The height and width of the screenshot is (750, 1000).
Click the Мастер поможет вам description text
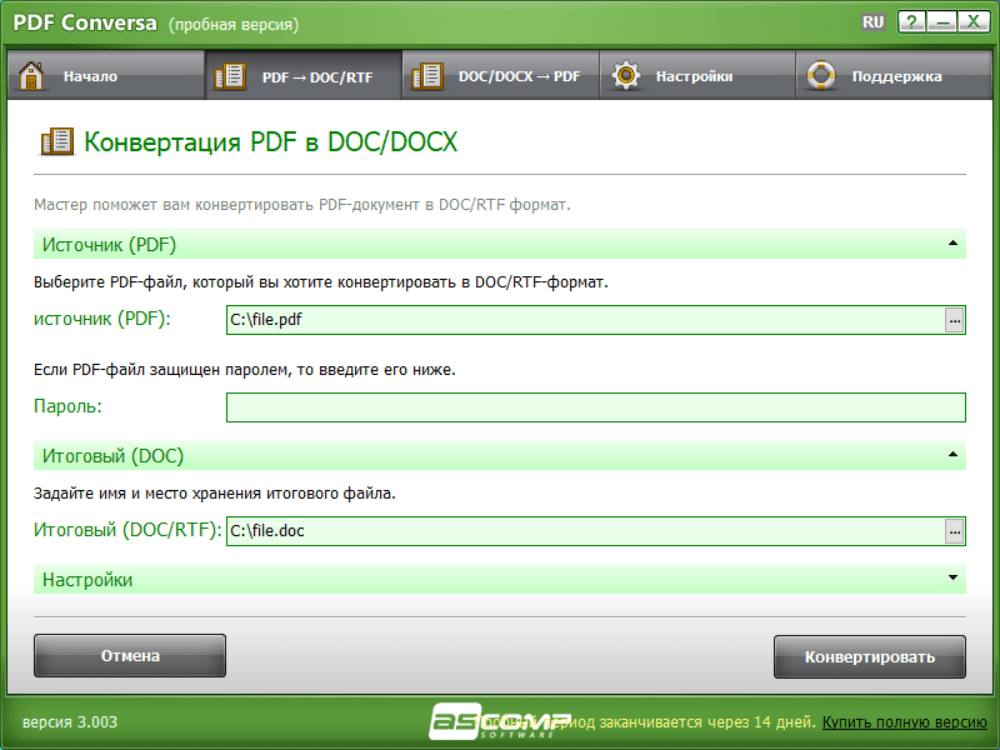pos(302,205)
